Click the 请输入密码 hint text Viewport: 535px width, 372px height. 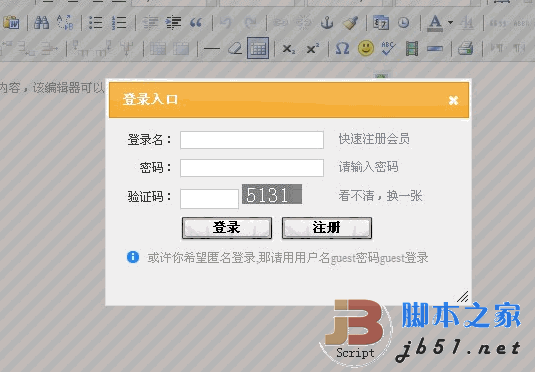point(368,167)
